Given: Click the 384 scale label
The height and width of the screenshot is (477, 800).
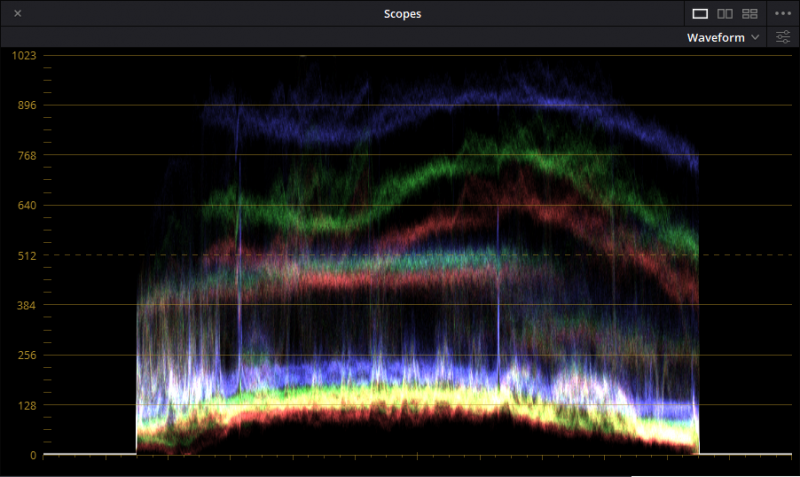Looking at the screenshot, I should click(x=27, y=306).
